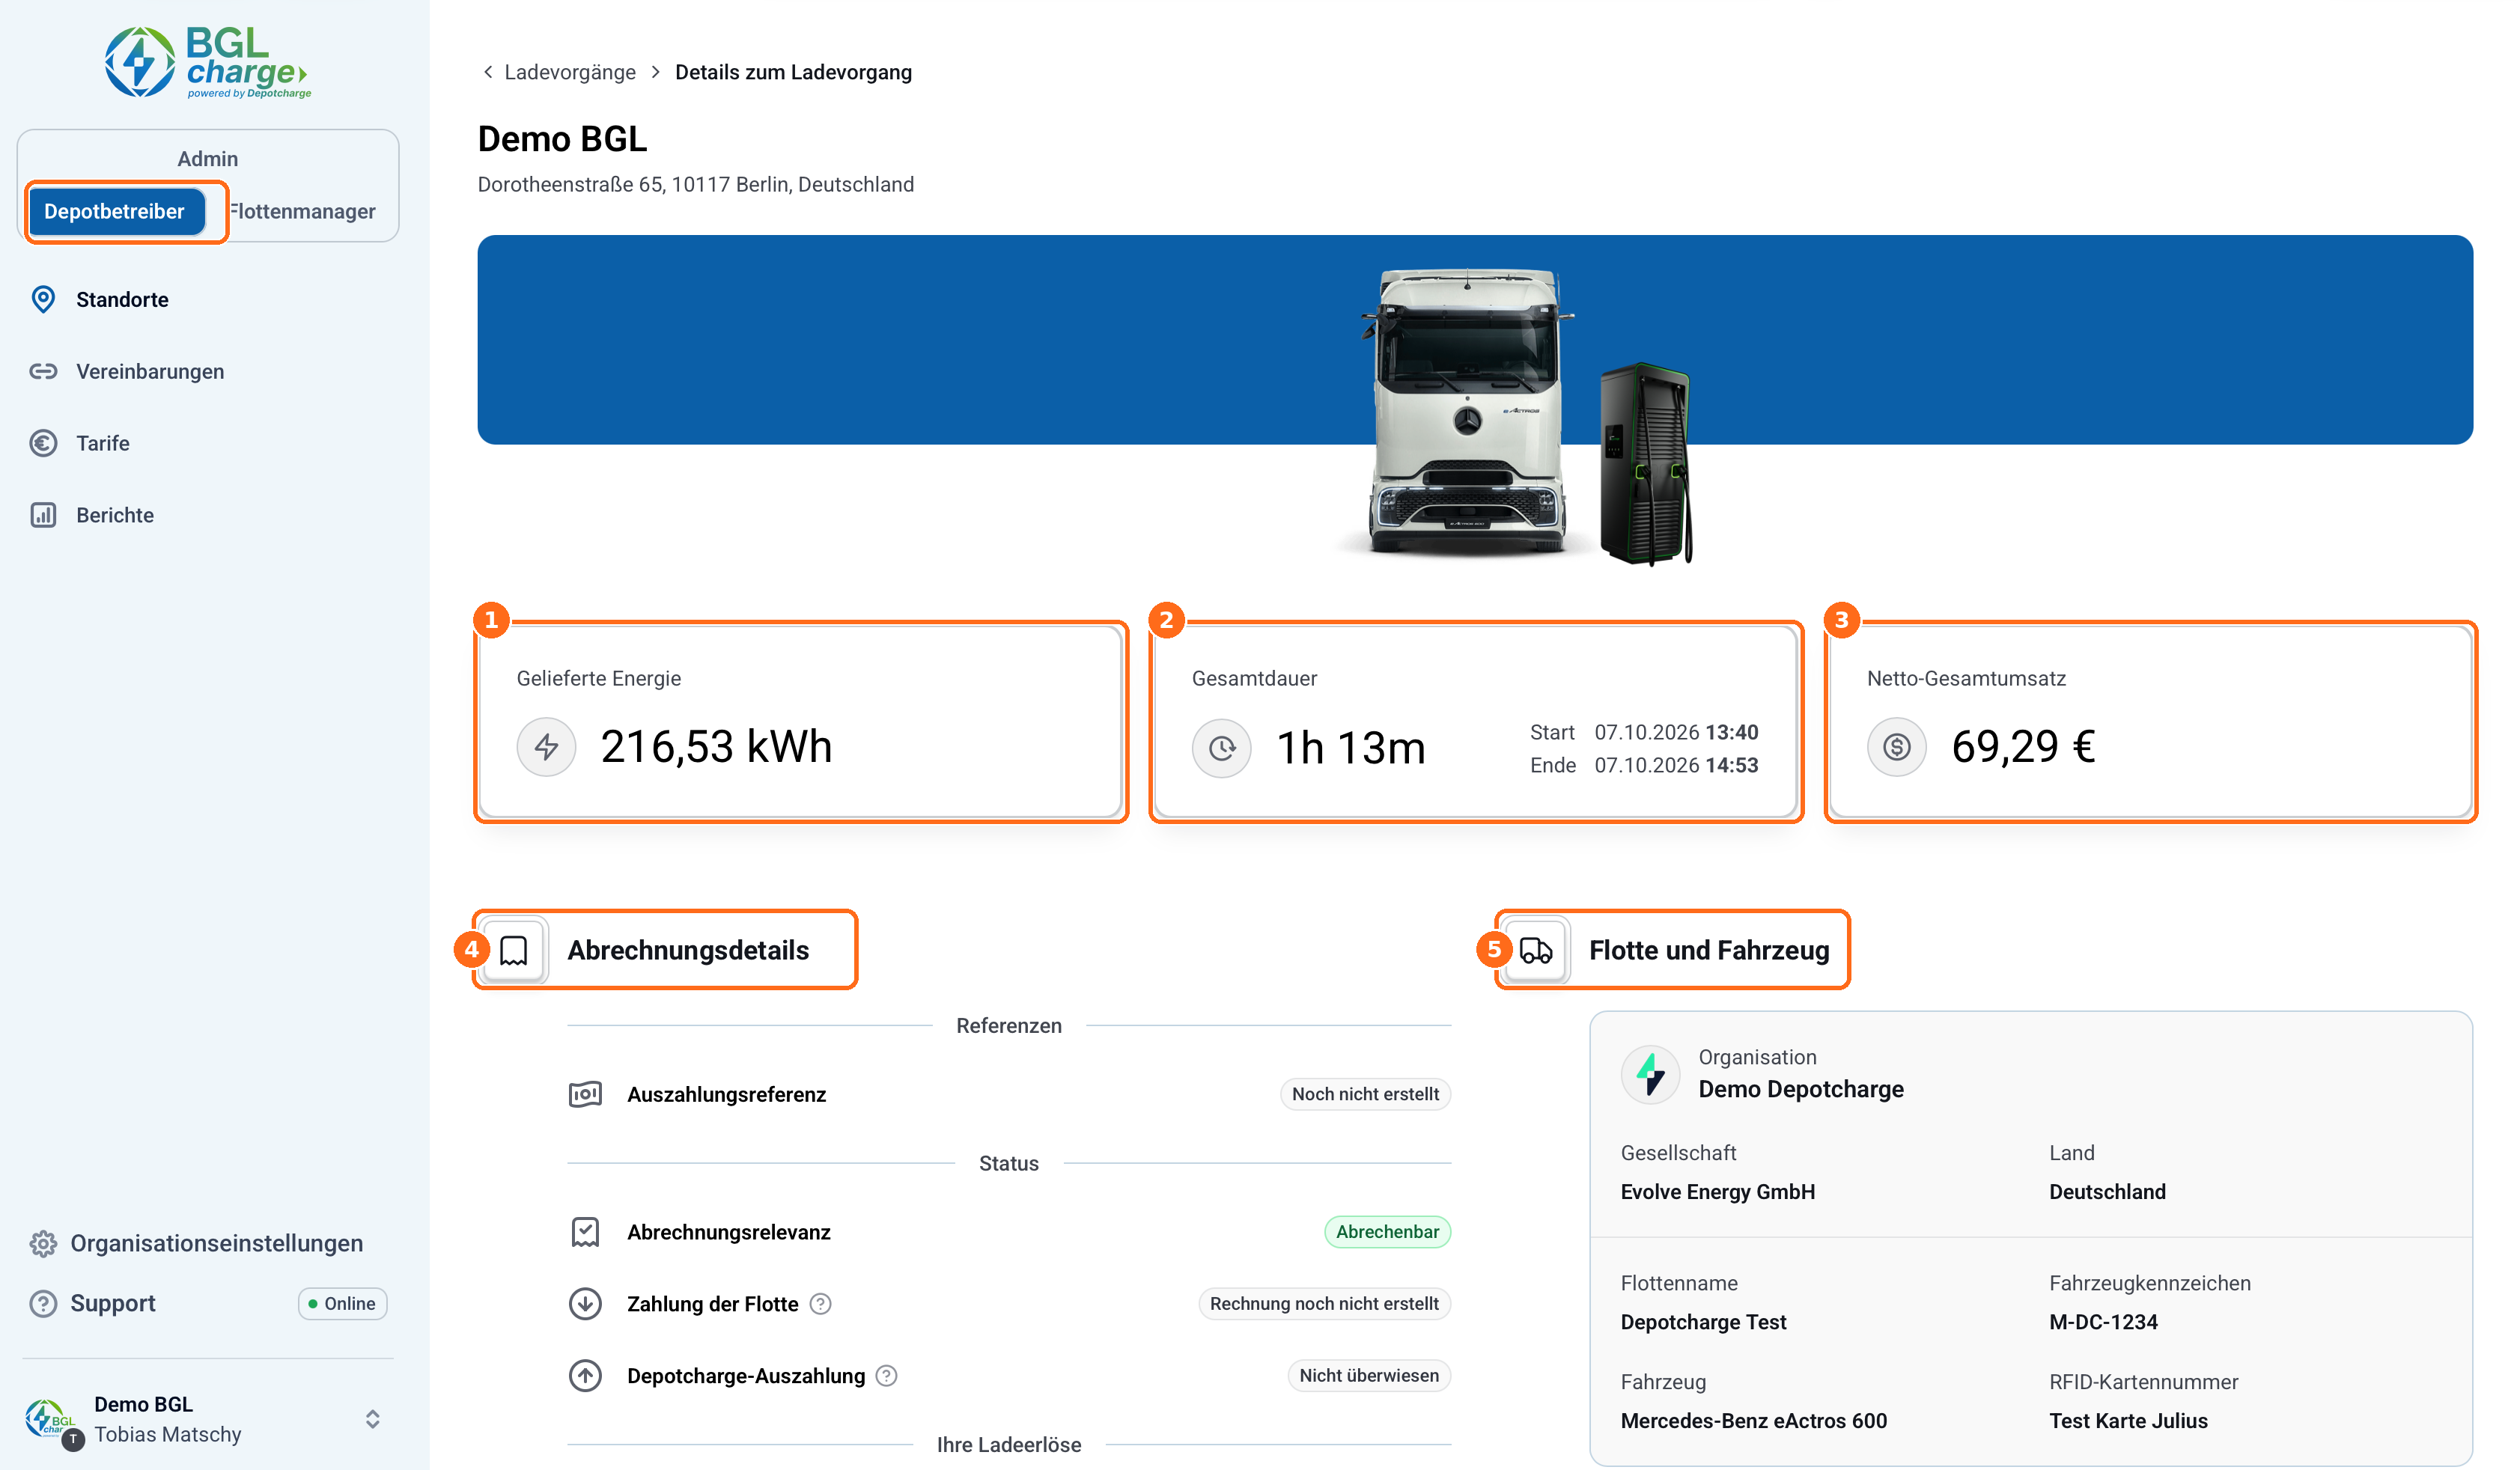
Task: Select the license plate M-DC-1234
Action: 2103,1322
